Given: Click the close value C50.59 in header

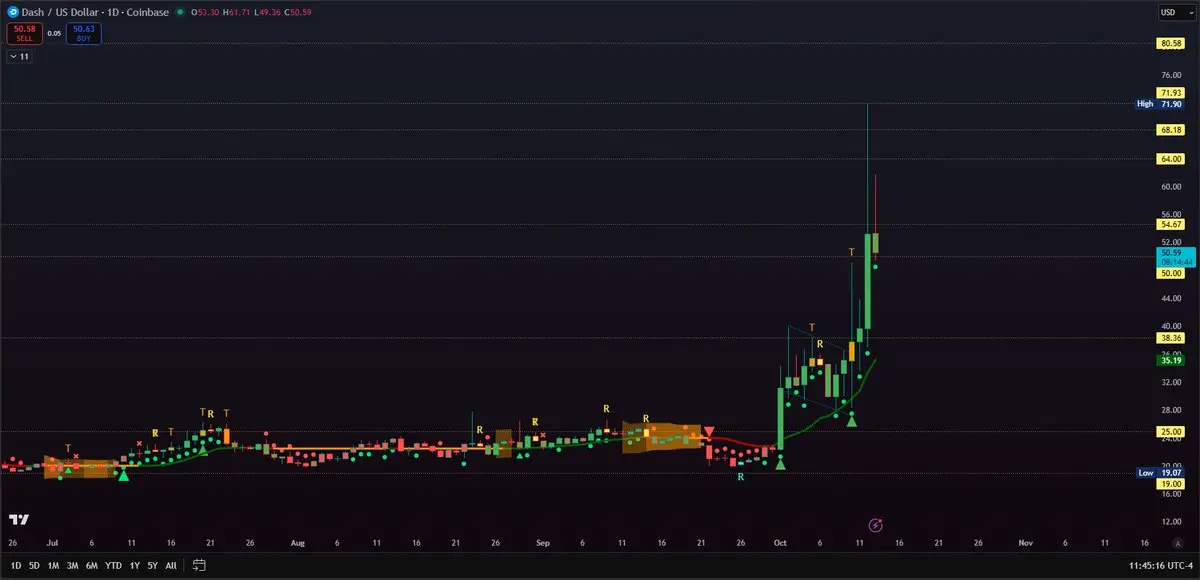Looking at the screenshot, I should (298, 12).
